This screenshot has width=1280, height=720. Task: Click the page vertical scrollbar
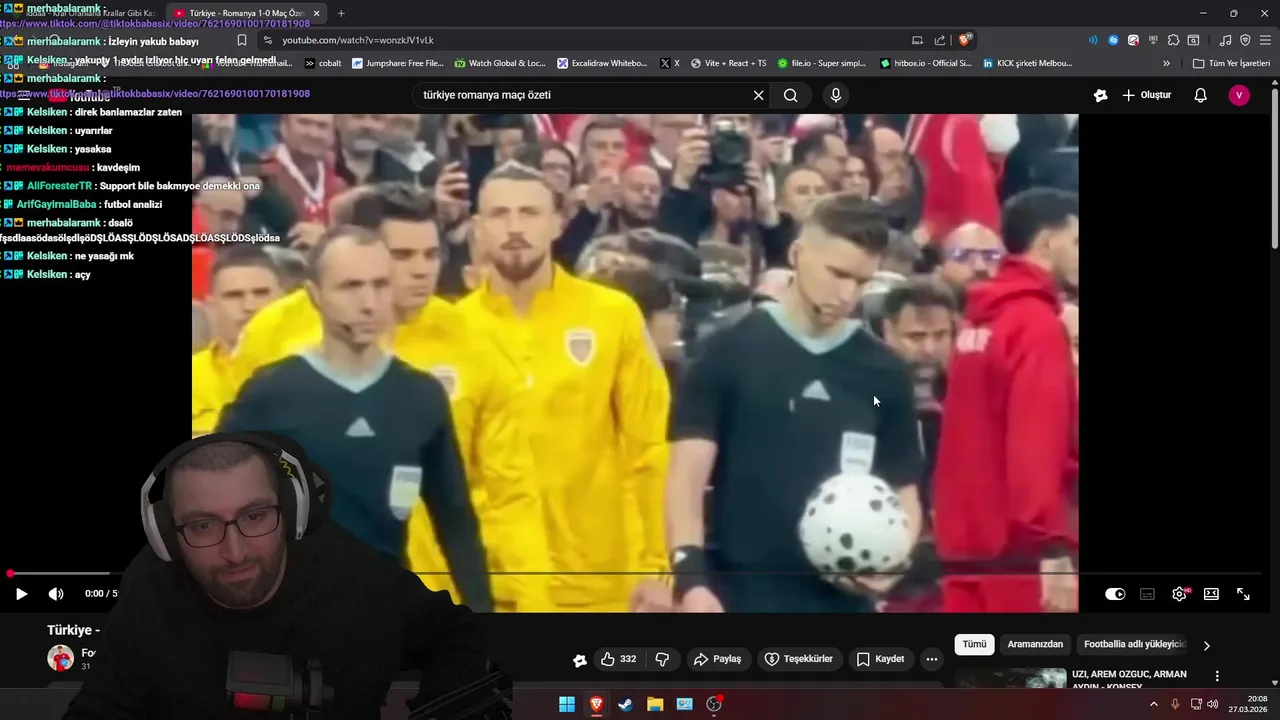pos(1274,170)
